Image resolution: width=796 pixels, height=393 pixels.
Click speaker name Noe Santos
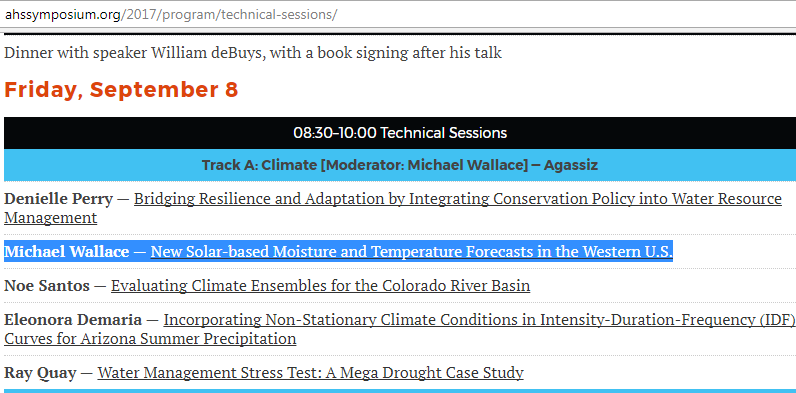pyautogui.click(x=47, y=286)
